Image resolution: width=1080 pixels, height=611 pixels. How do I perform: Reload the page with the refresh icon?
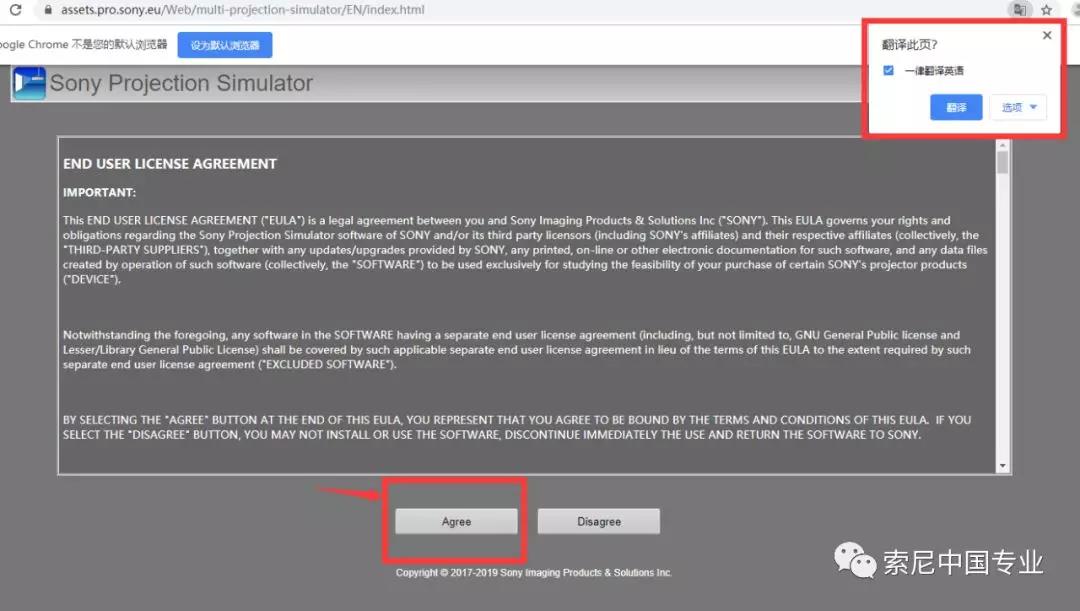tap(15, 10)
